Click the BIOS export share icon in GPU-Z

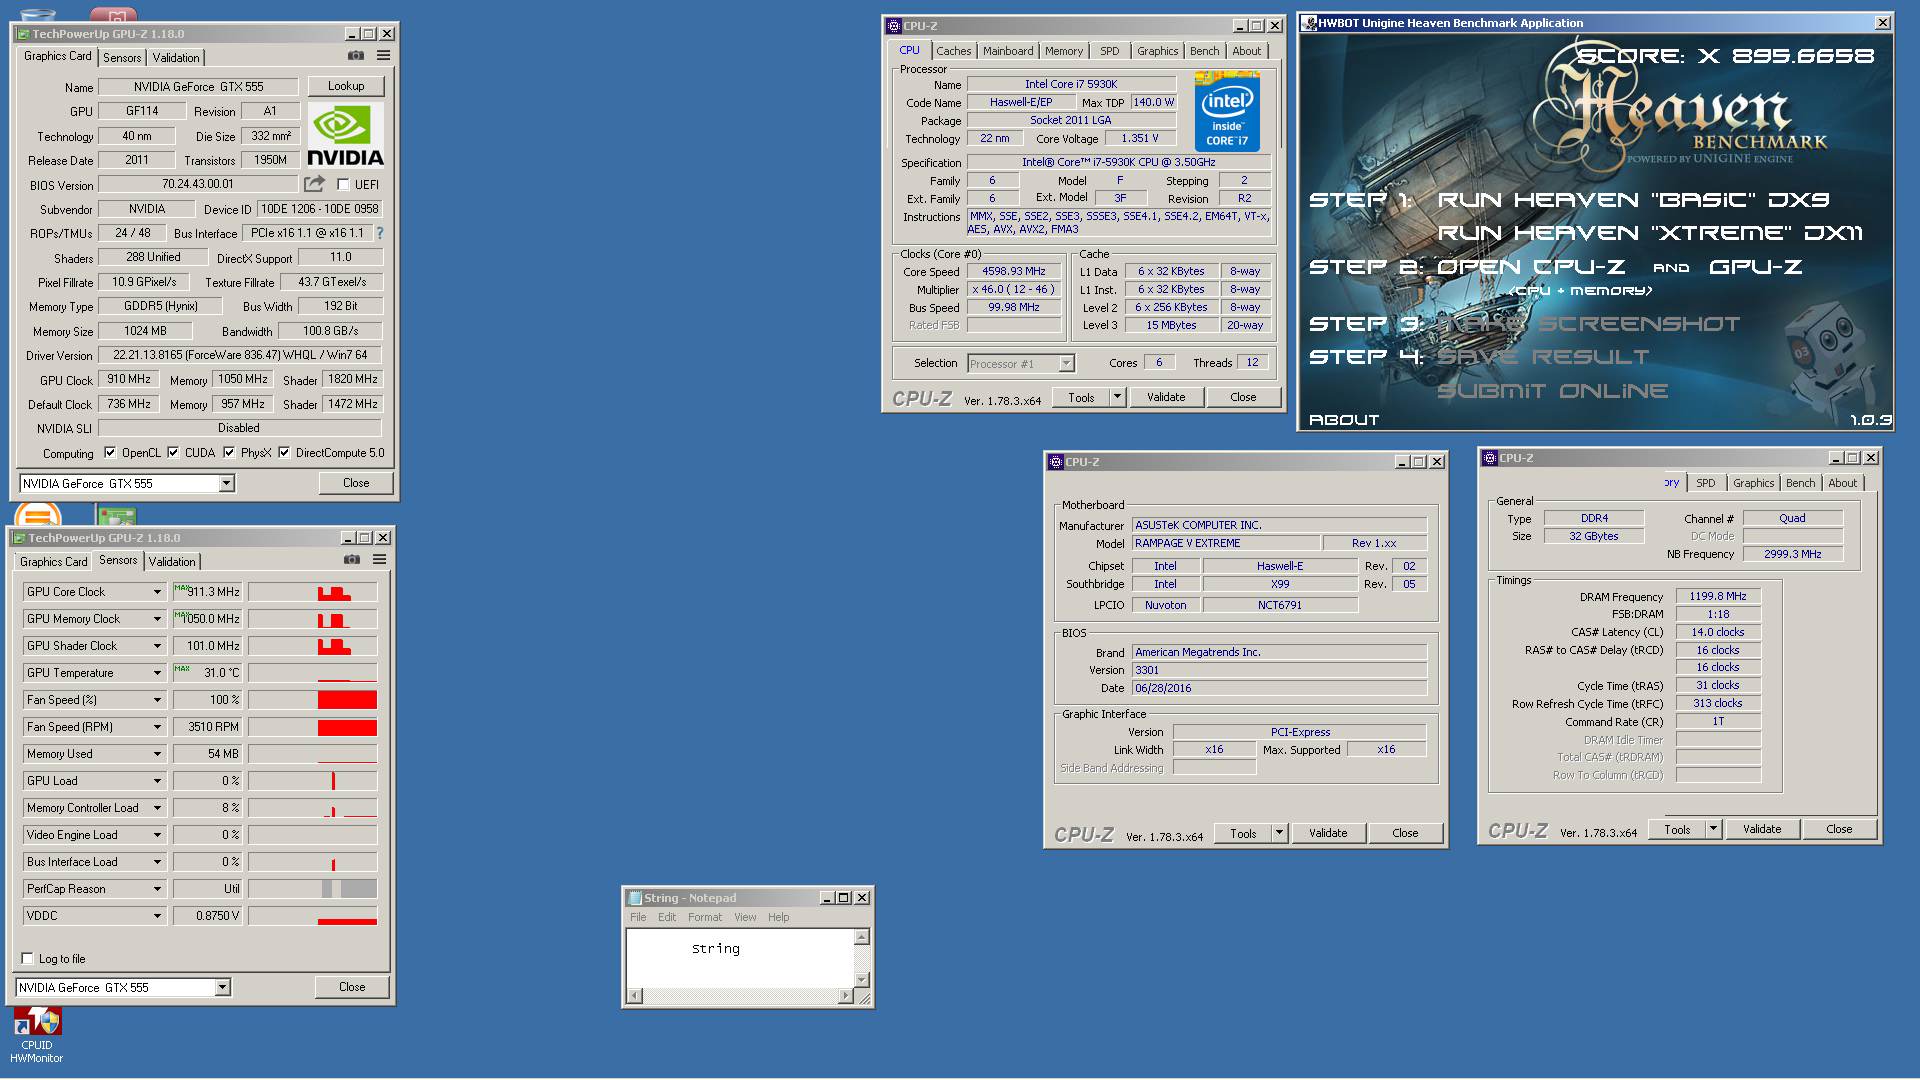[x=314, y=184]
